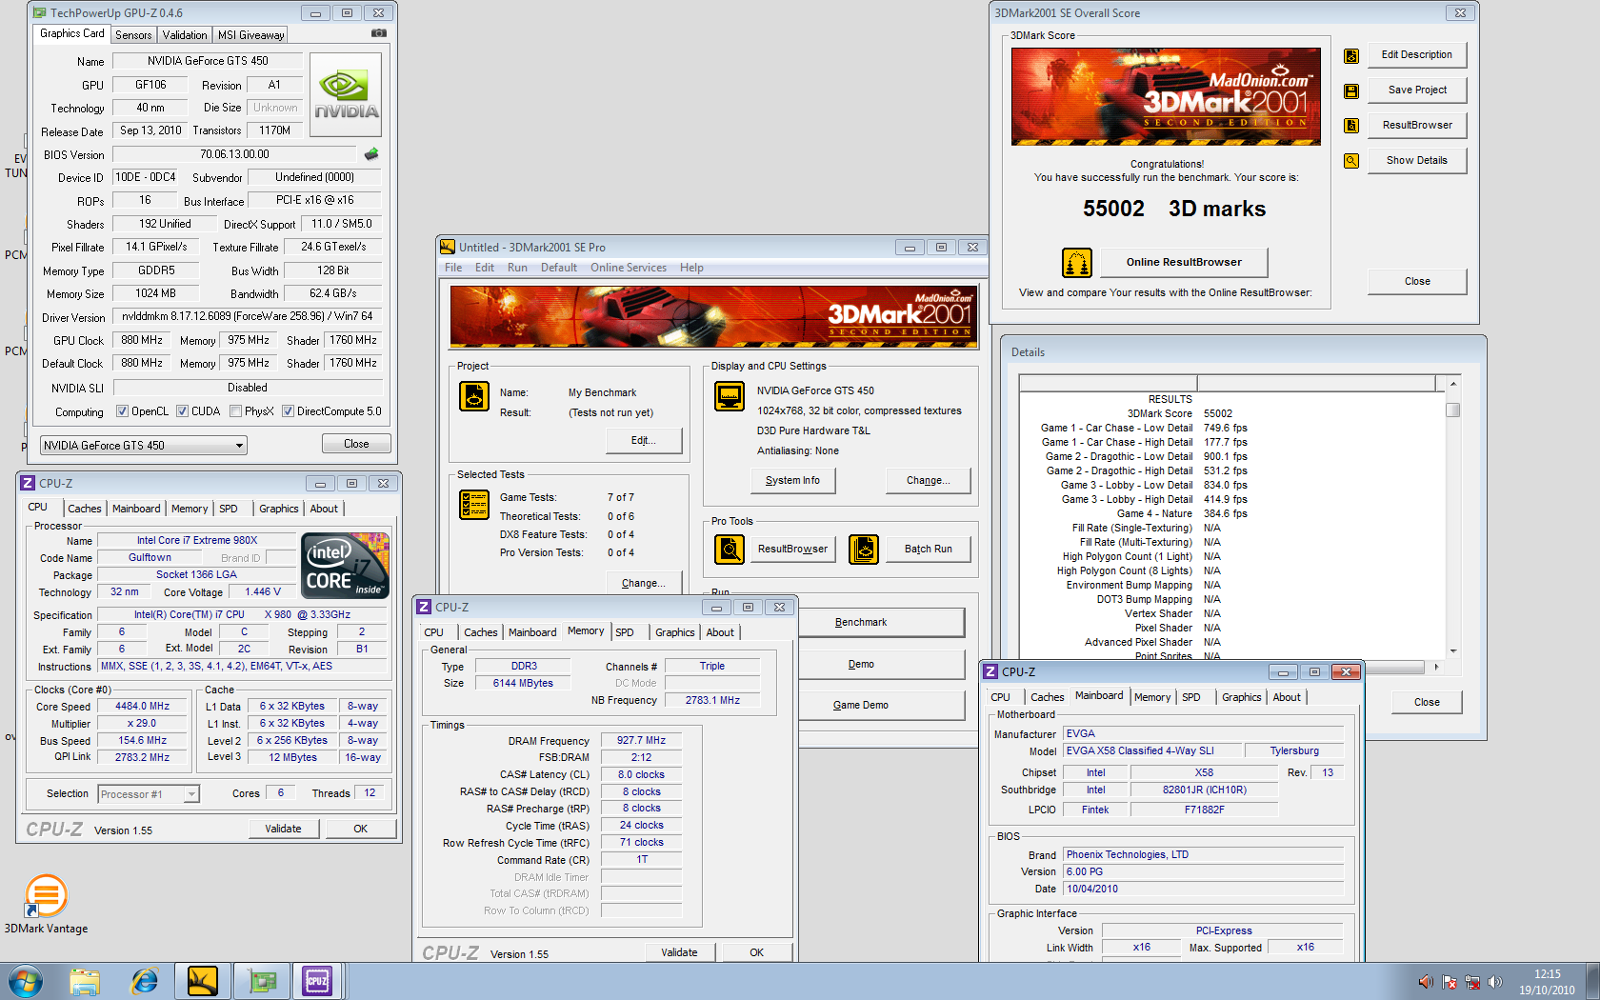Image resolution: width=1600 pixels, height=1000 pixels.
Task: Switch to CPU-Z taskbar icon
Action: (317, 982)
